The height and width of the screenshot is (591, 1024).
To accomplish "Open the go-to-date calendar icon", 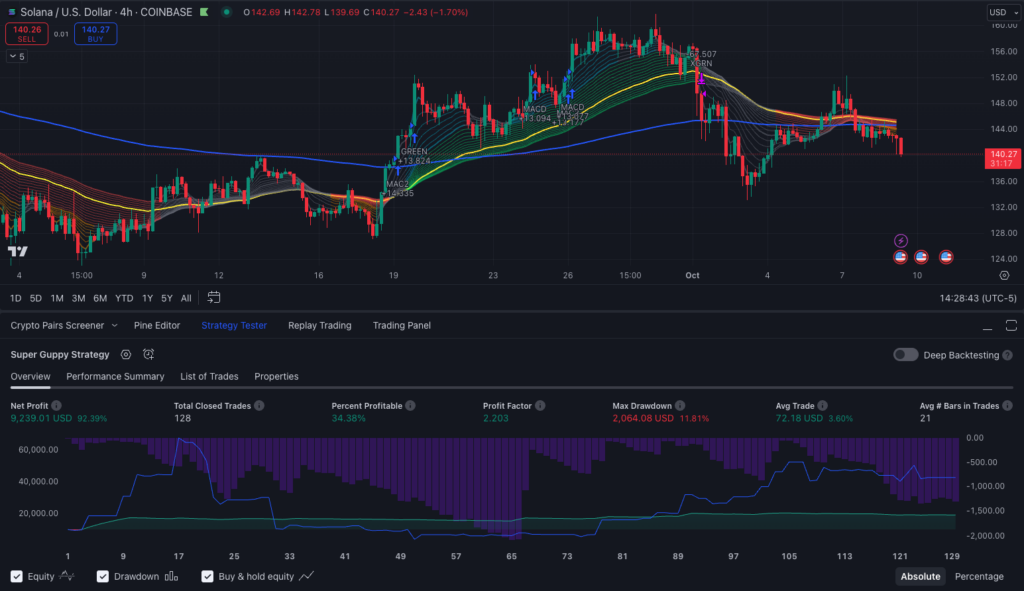I will click(214, 298).
